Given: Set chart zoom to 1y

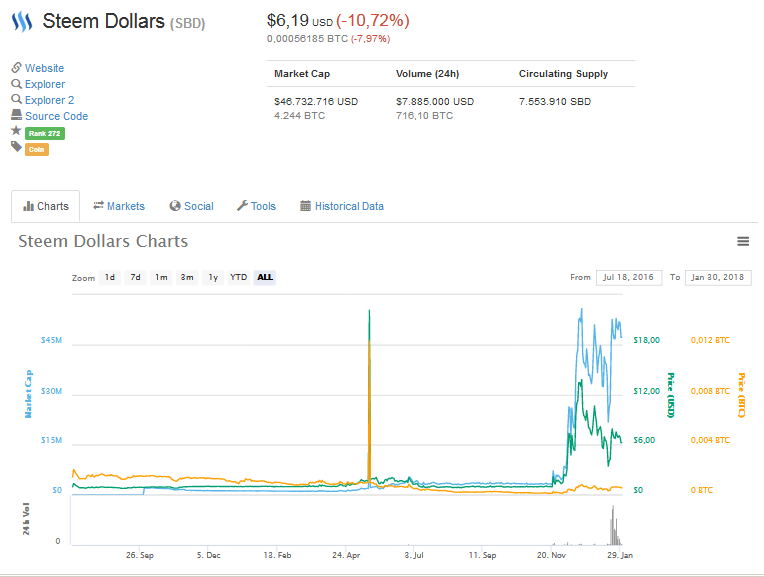Looking at the screenshot, I should point(213,277).
